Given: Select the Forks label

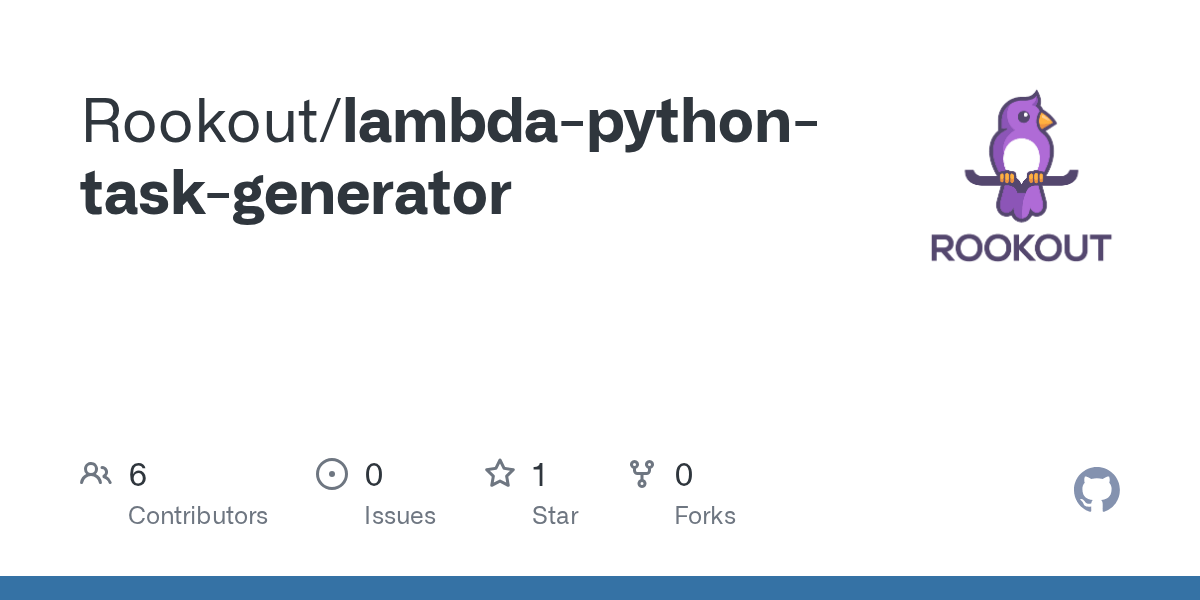Looking at the screenshot, I should (x=705, y=516).
